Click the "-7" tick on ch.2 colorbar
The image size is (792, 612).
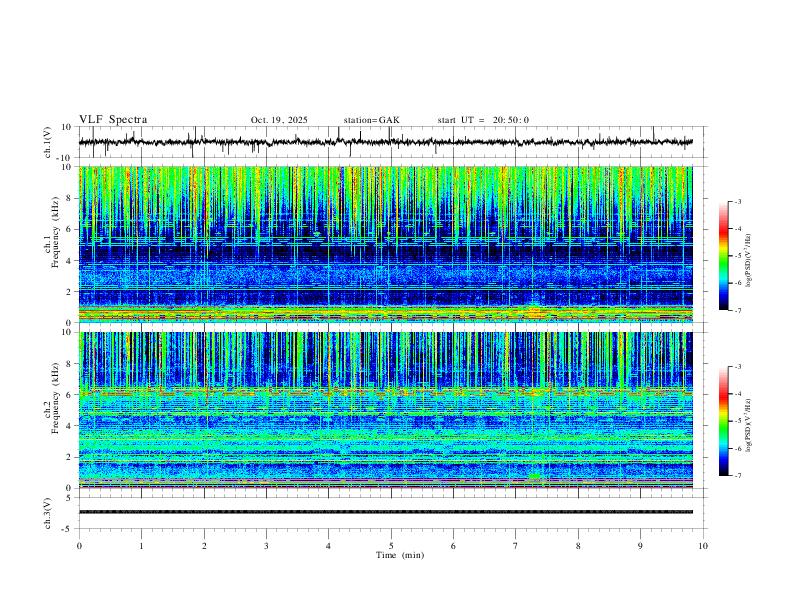coord(737,476)
